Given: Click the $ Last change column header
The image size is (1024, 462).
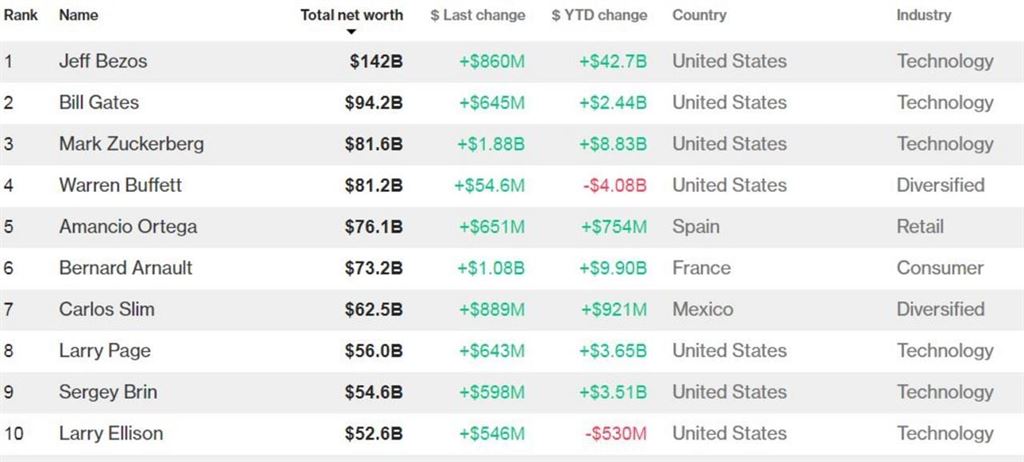Looking at the screenshot, I should point(477,15).
